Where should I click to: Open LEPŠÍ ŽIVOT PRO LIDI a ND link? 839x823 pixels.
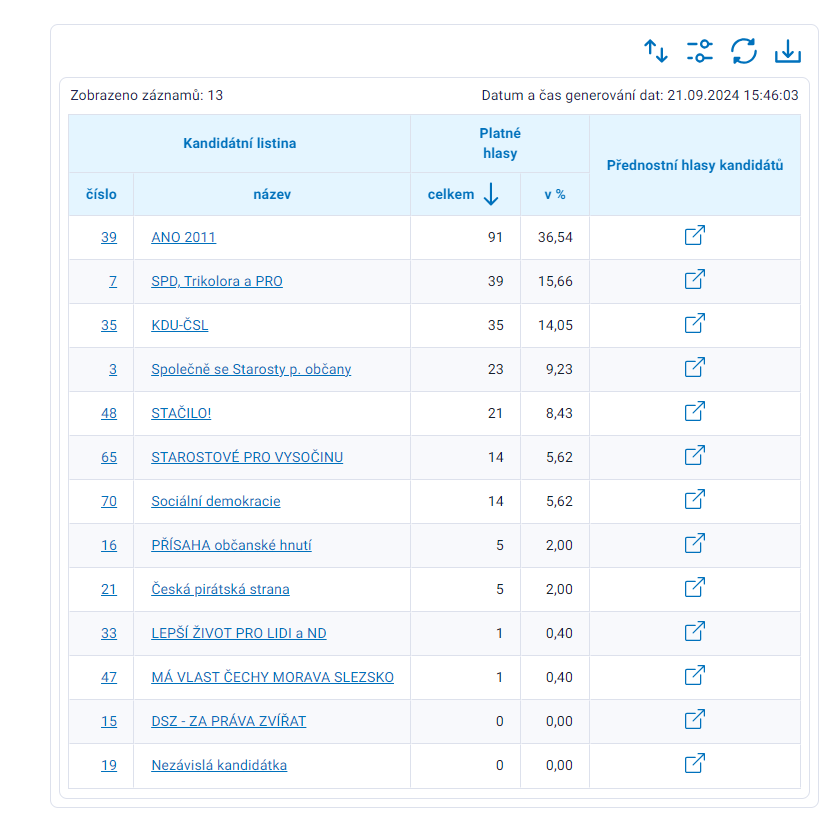point(239,633)
